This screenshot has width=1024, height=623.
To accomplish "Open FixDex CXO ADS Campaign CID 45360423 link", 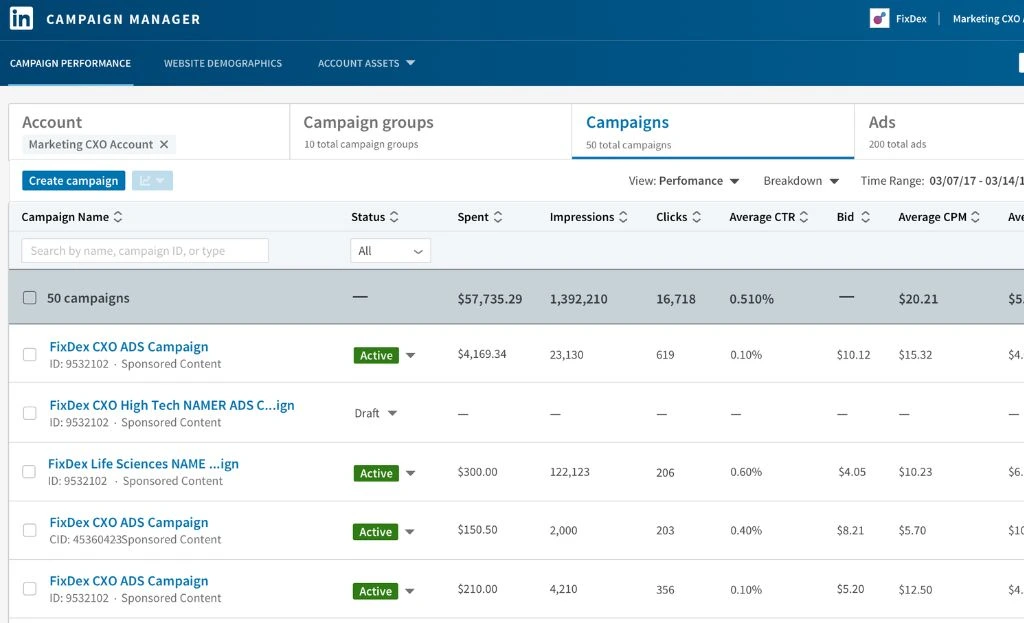I will pos(129,522).
